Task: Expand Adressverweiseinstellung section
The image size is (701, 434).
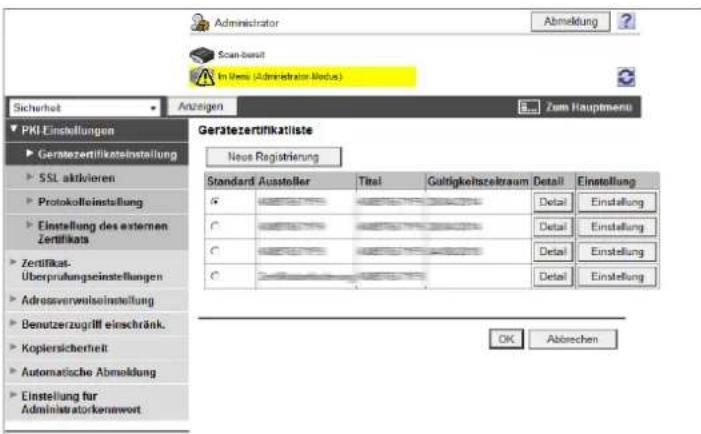Action: [x=96, y=300]
